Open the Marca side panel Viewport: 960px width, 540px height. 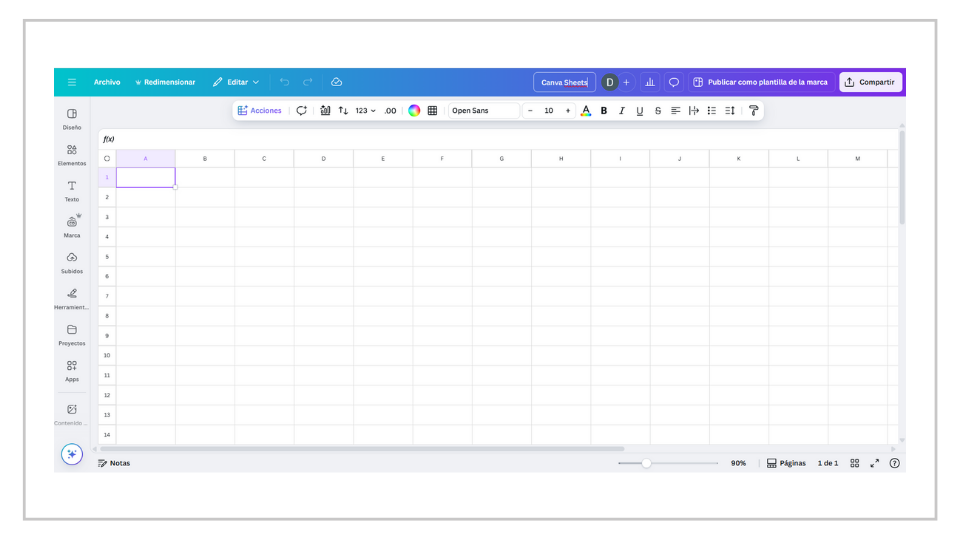(72, 227)
